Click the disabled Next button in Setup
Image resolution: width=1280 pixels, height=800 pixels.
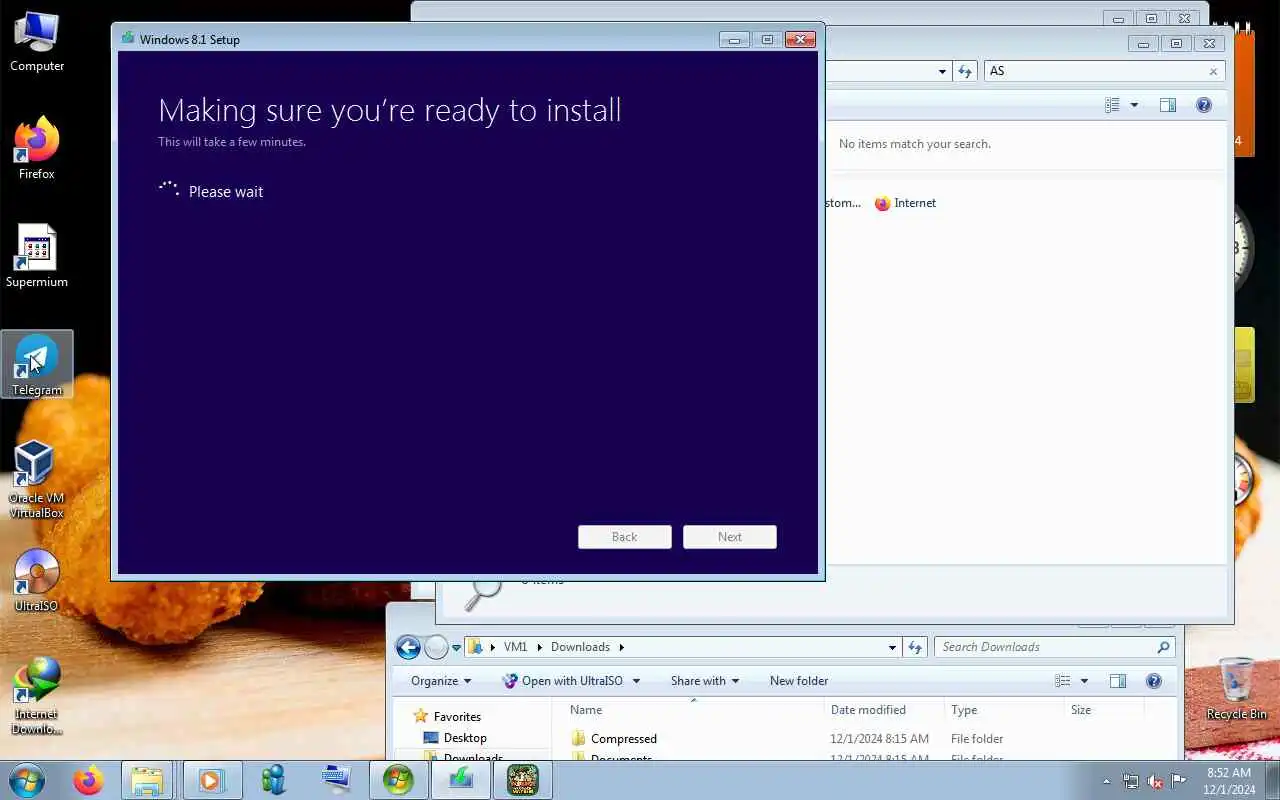point(730,537)
